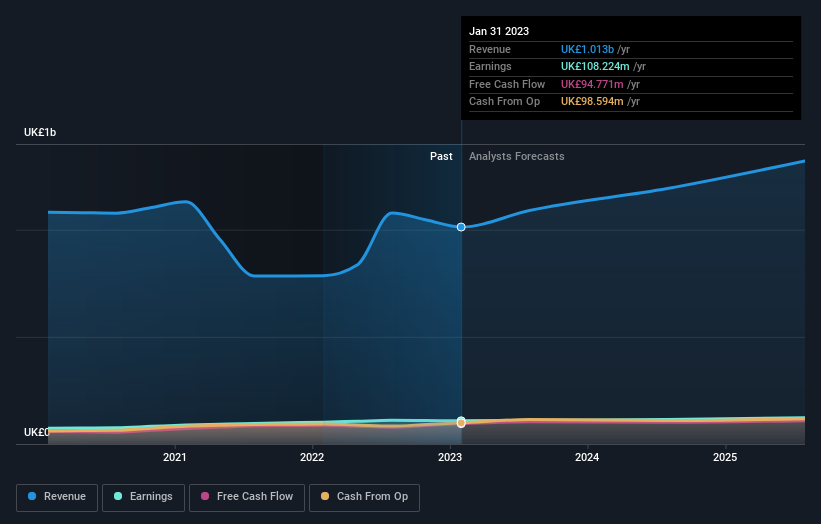The width and height of the screenshot is (821, 524).
Task: Toggle the Free Cash Flow legend button
Action: point(247,497)
